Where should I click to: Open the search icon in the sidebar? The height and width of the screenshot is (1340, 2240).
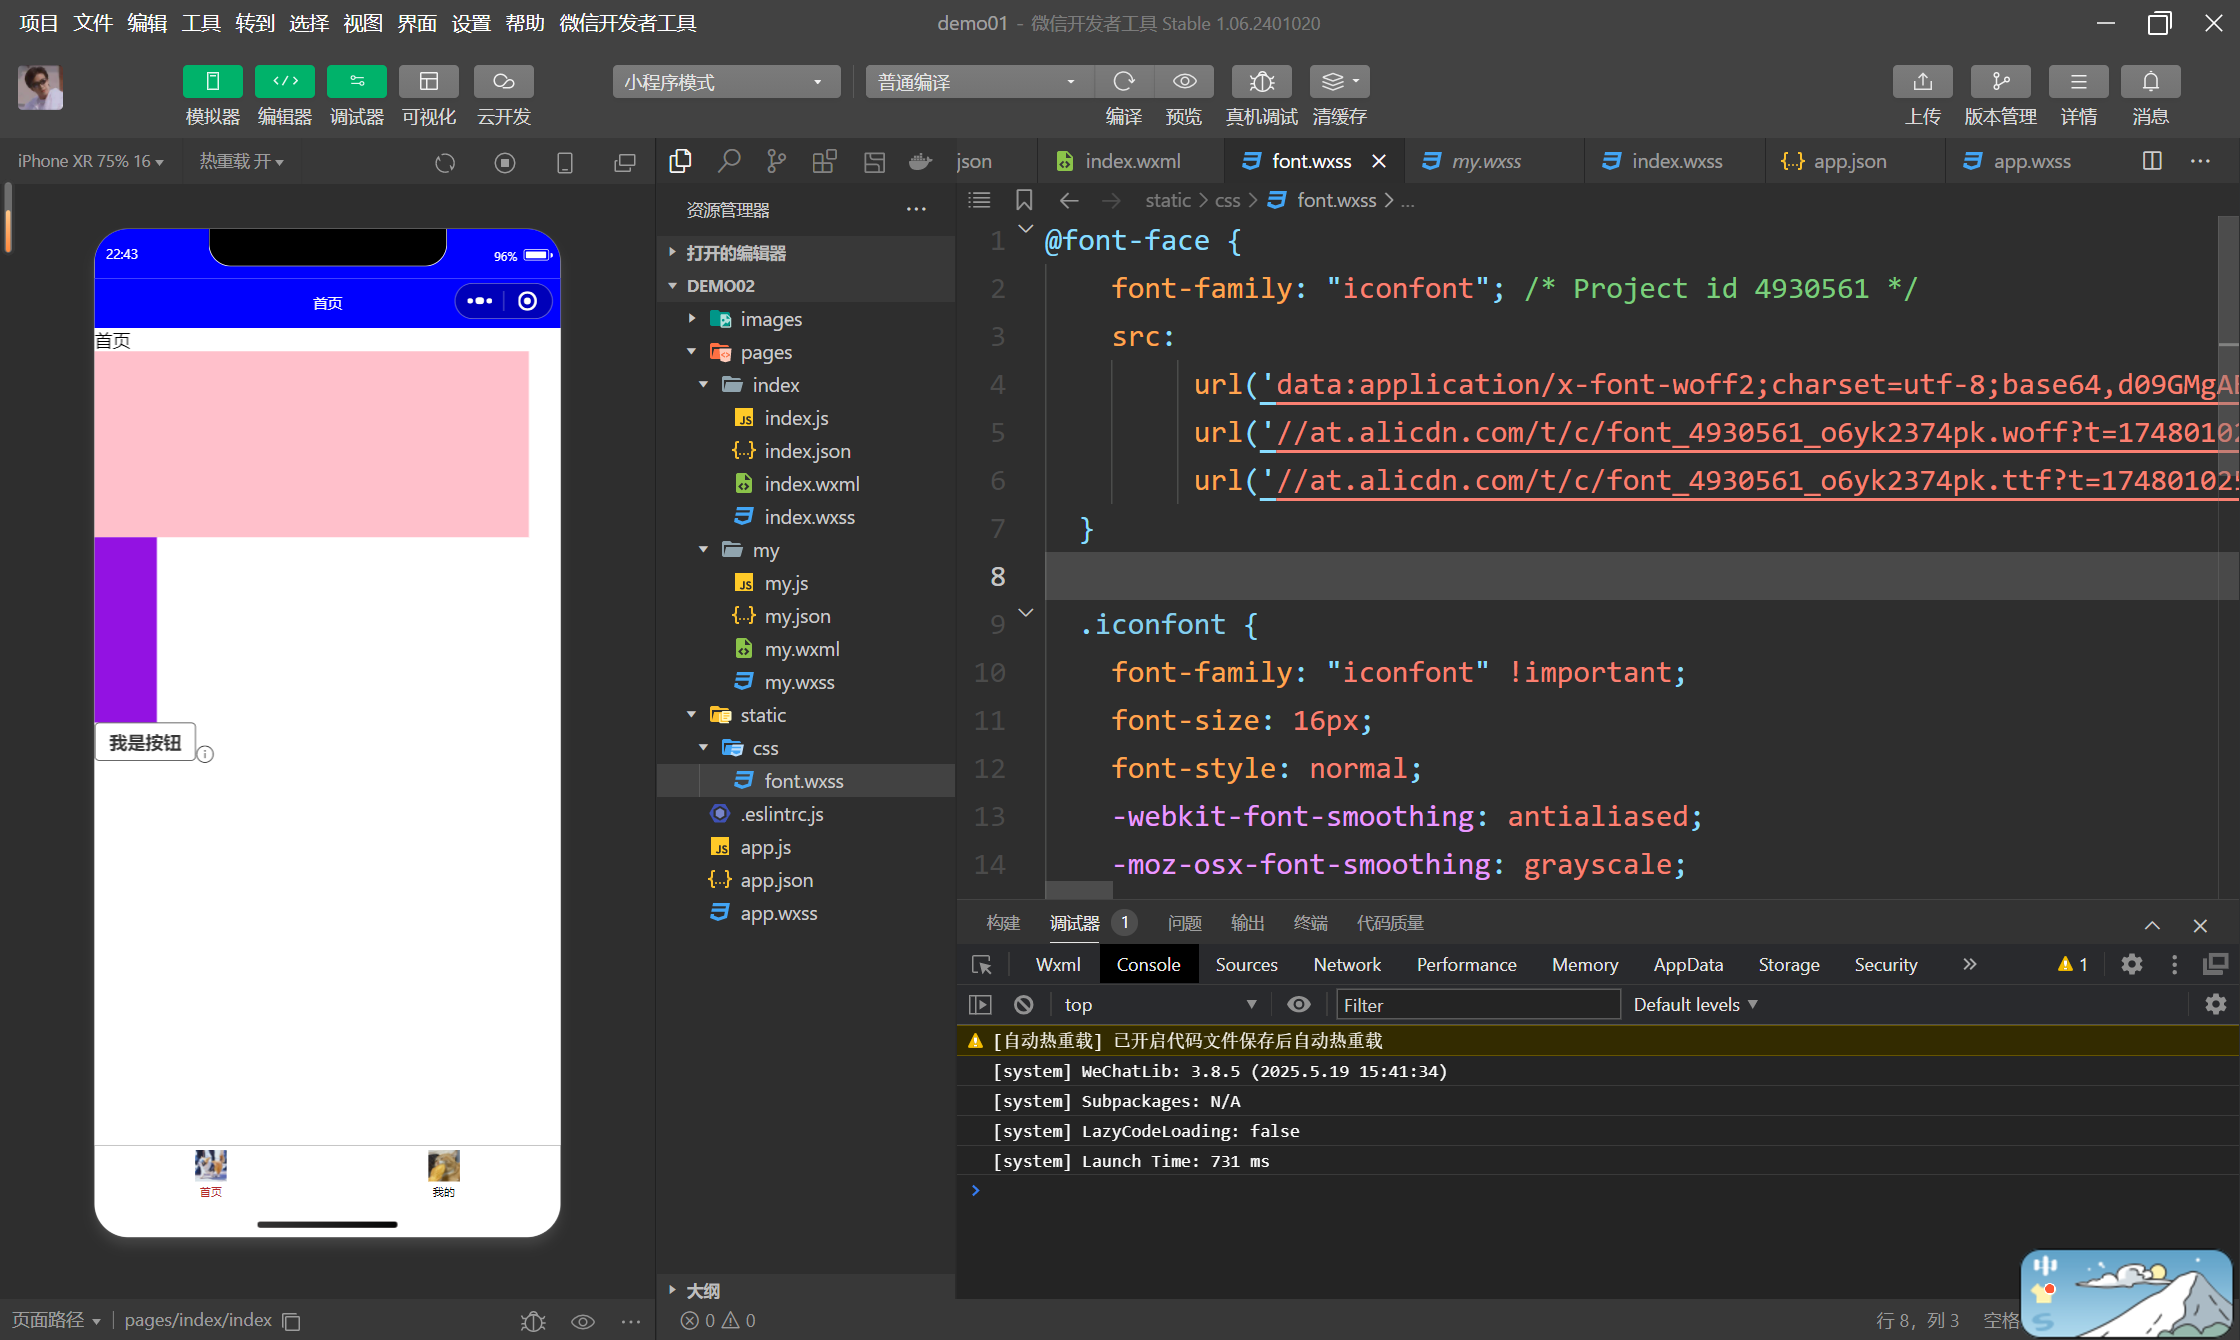[x=729, y=161]
